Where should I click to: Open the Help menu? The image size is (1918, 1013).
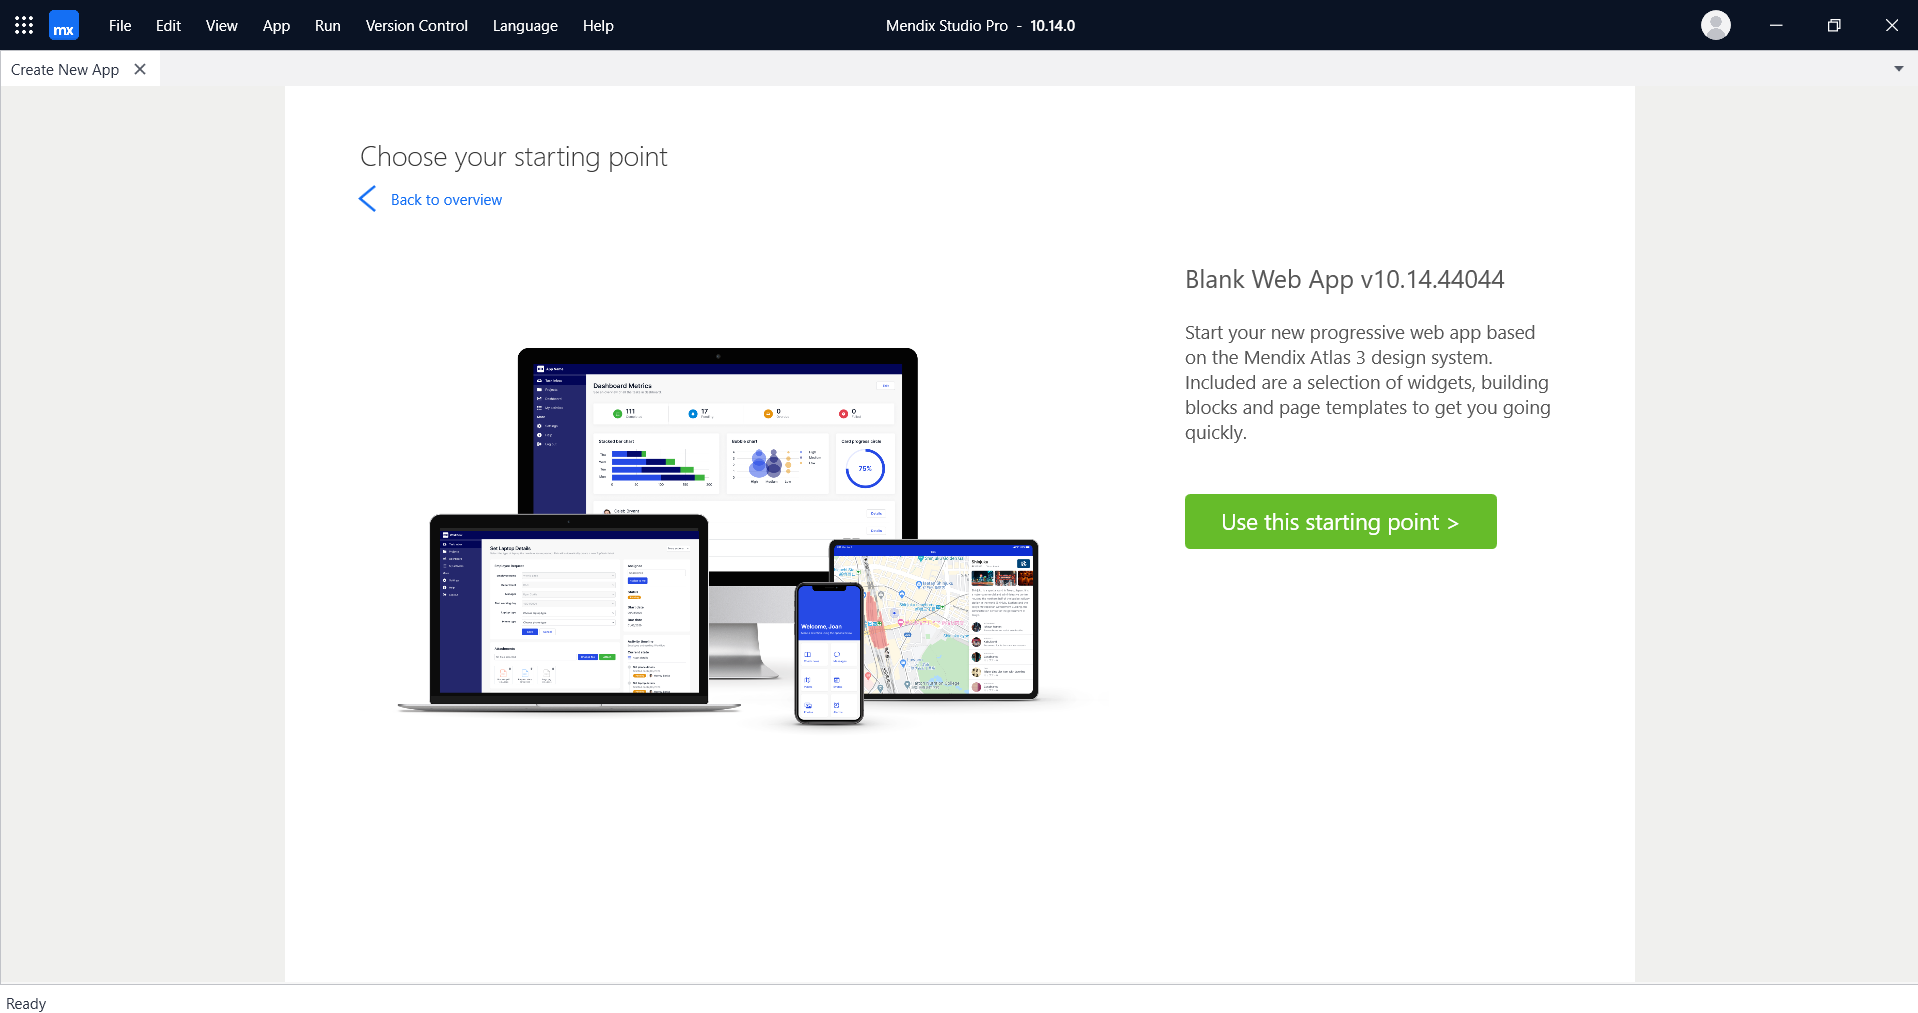(x=598, y=26)
